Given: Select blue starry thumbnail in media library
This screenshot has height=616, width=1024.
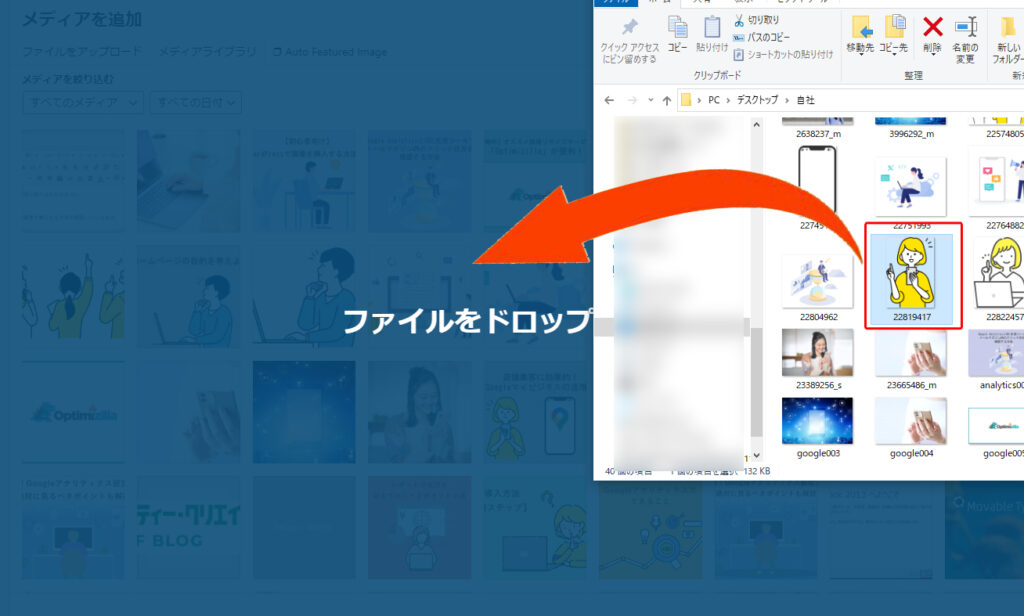Looking at the screenshot, I should (x=304, y=413).
